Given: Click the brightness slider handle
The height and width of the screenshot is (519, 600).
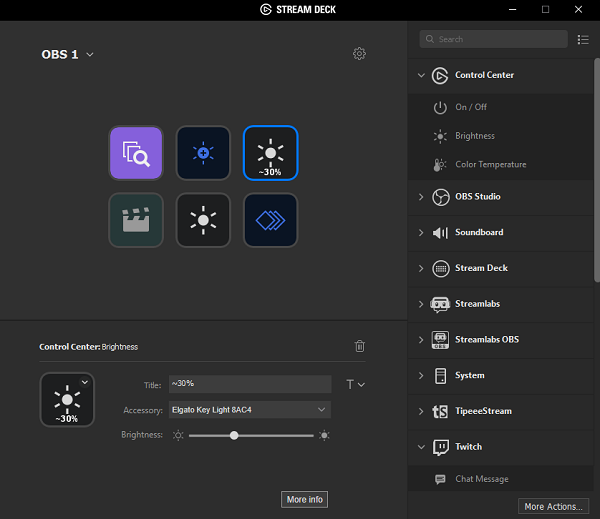Looking at the screenshot, I should pyautogui.click(x=234, y=435).
